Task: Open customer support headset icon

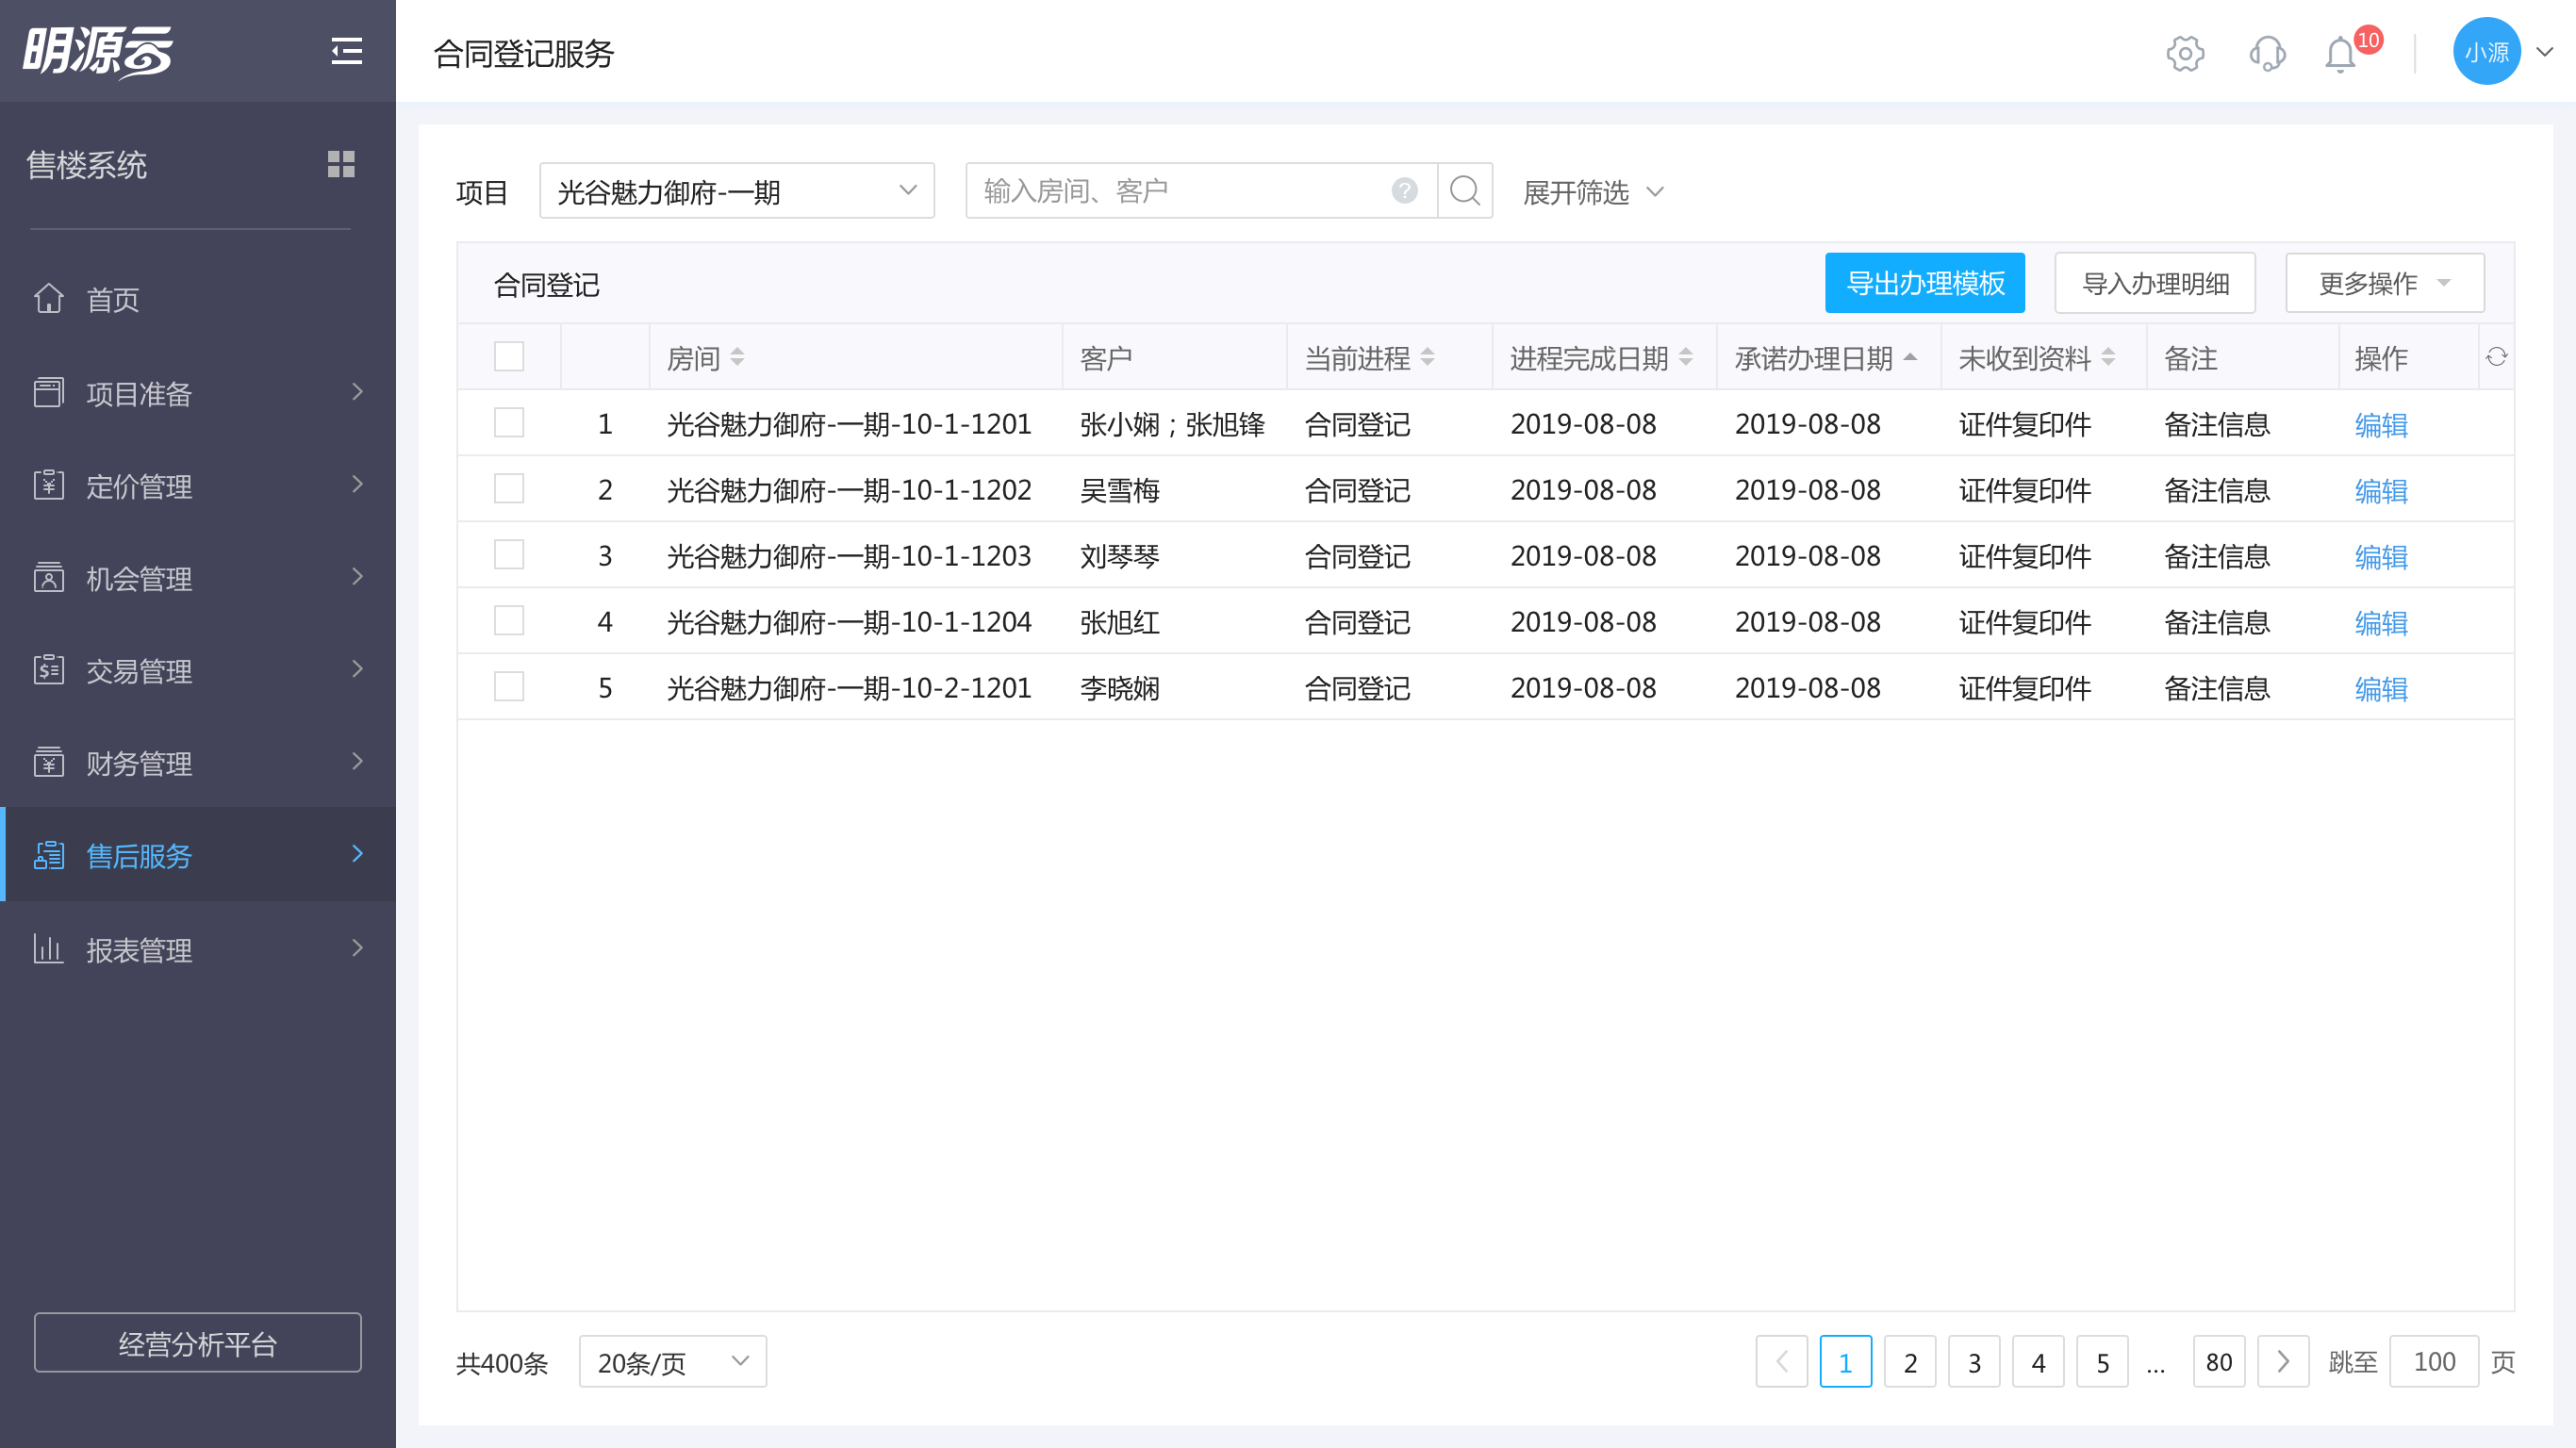Action: click(2267, 53)
